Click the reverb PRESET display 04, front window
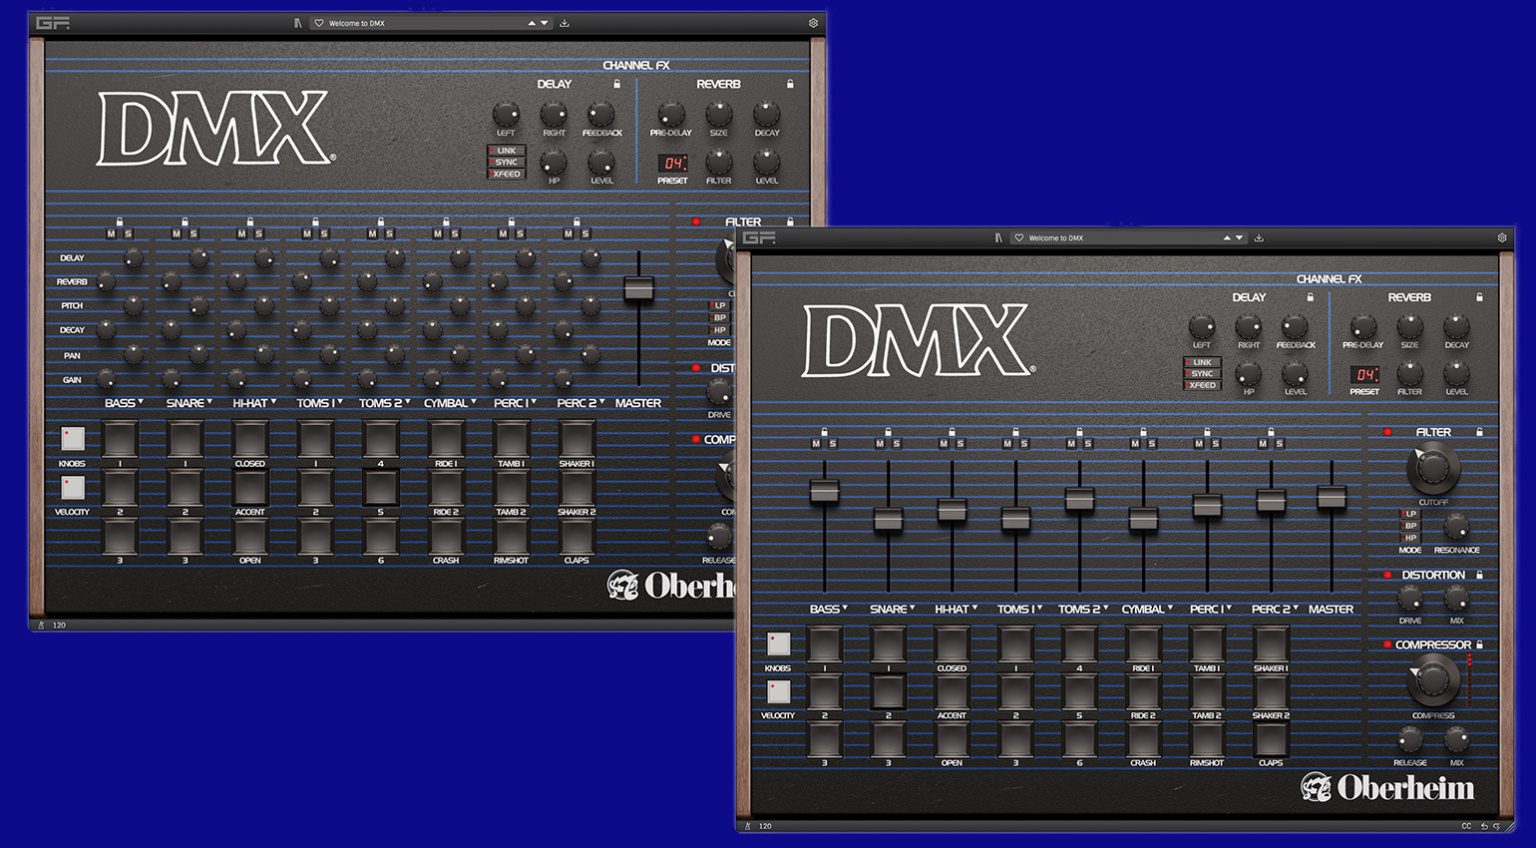This screenshot has width=1536, height=848. pos(1365,375)
